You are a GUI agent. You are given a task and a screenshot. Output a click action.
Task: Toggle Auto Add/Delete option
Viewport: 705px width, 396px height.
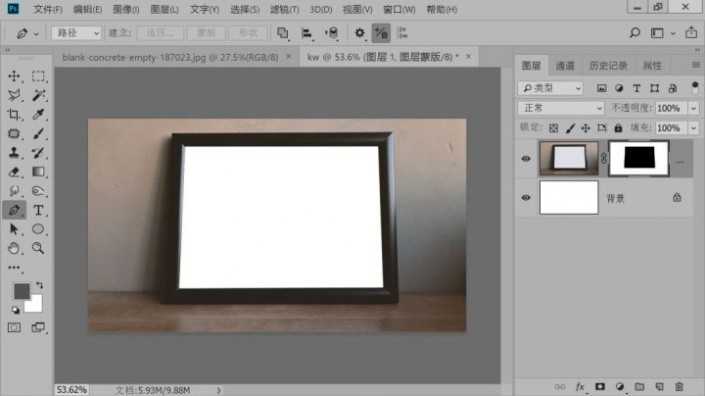[x=381, y=33]
